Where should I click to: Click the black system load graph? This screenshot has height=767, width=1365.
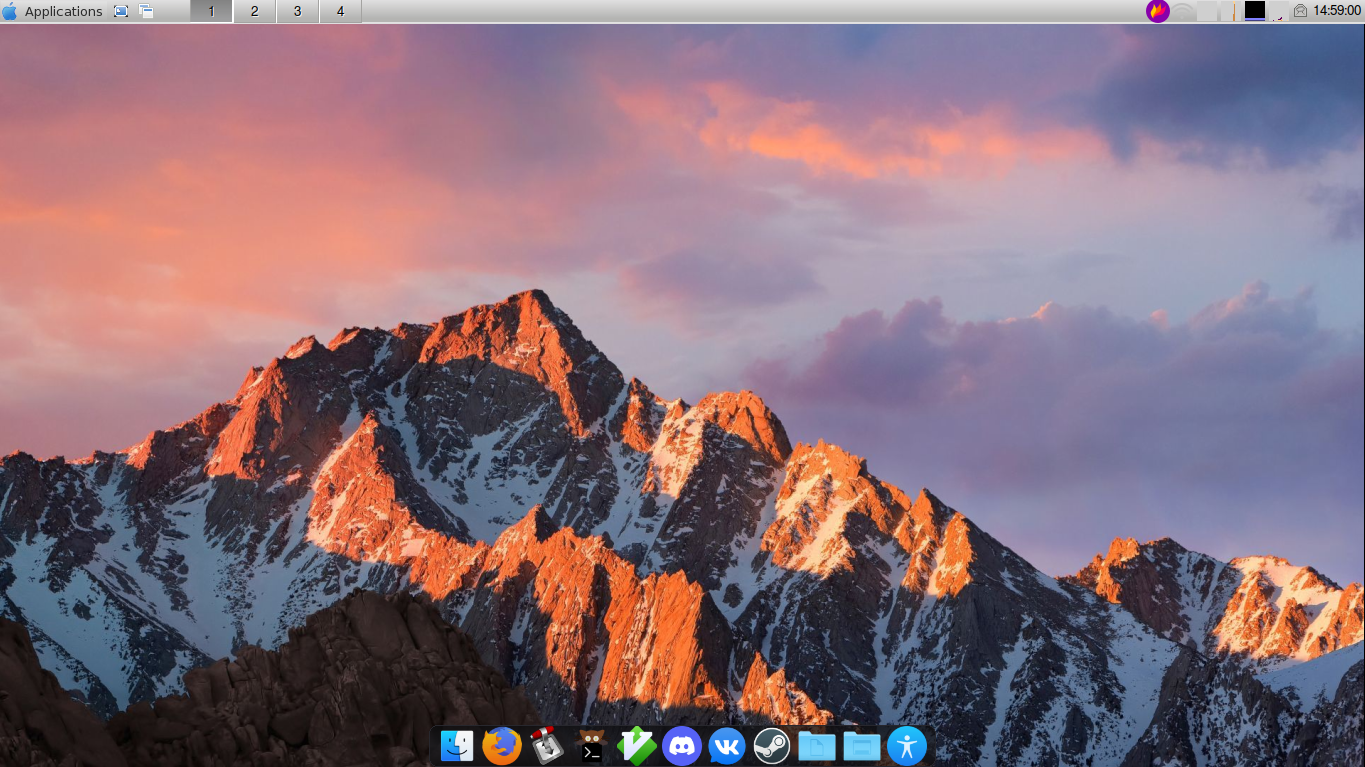click(1254, 11)
